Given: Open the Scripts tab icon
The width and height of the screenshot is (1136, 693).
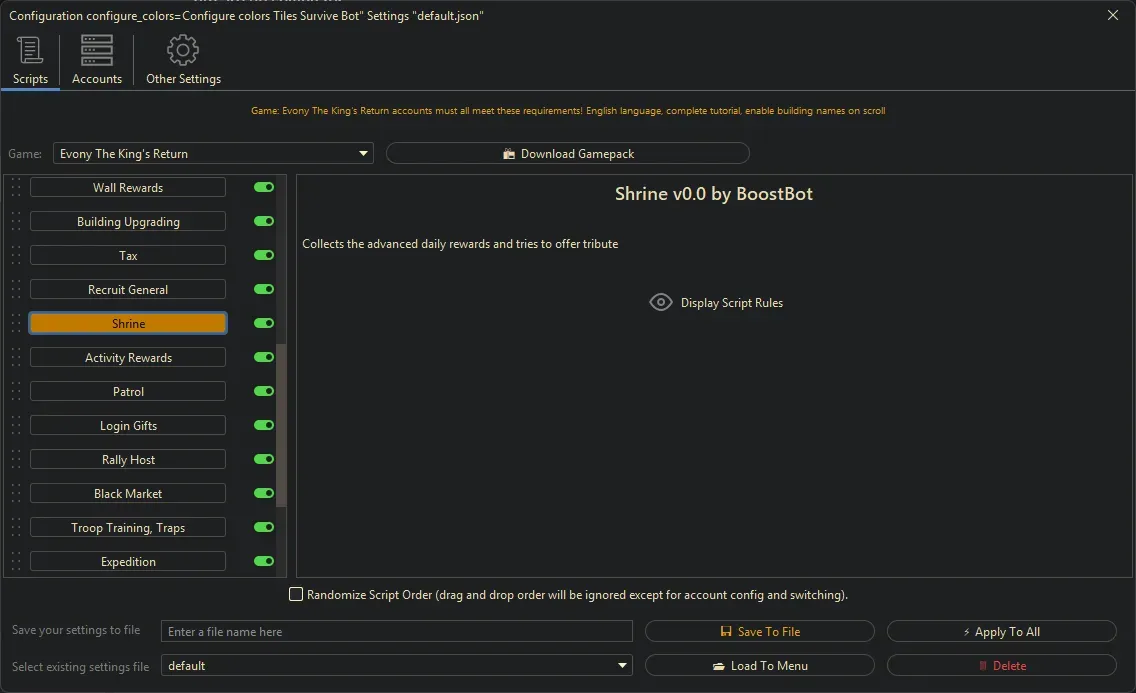Looking at the screenshot, I should [30, 50].
